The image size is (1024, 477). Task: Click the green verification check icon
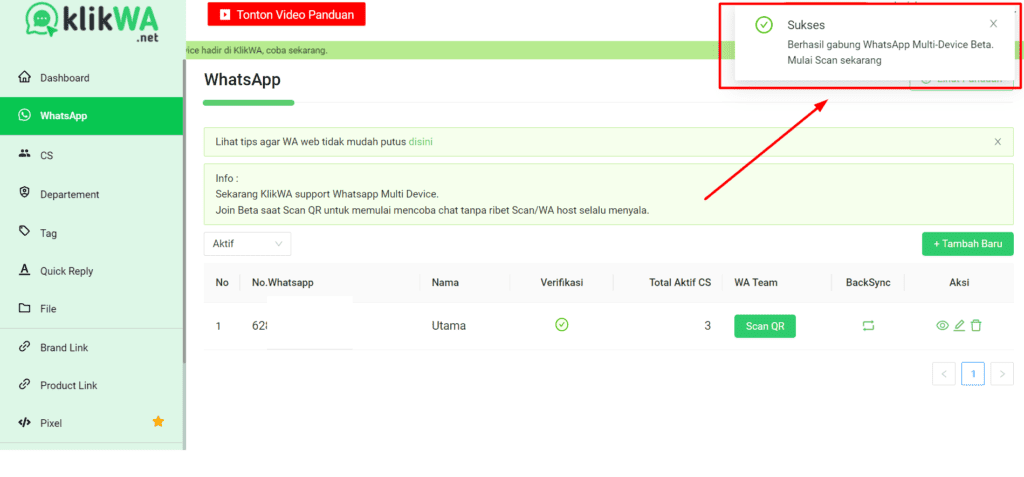click(x=562, y=325)
